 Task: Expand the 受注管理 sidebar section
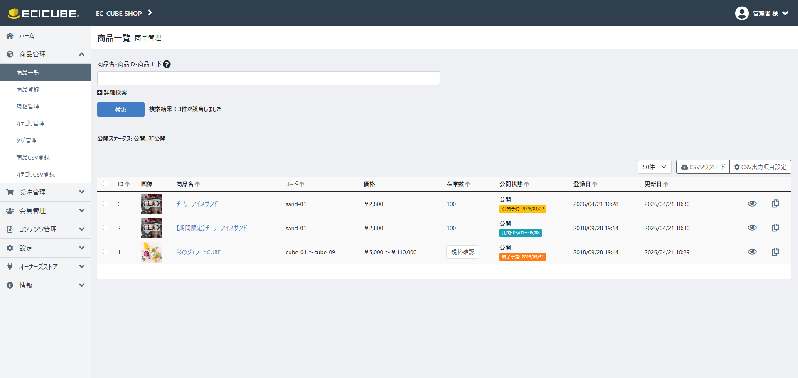click(x=45, y=192)
